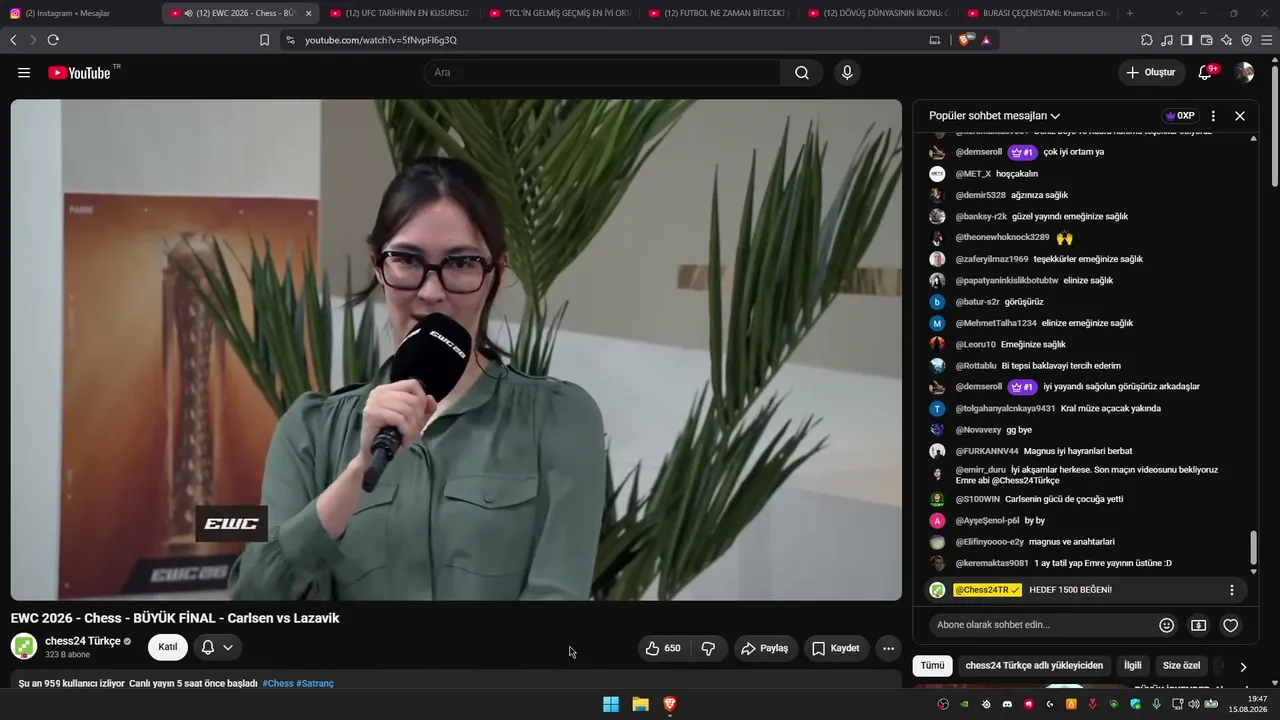Viewport: 1280px width, 720px height.
Task: Select the Size özel filter chip
Action: [x=1181, y=665]
